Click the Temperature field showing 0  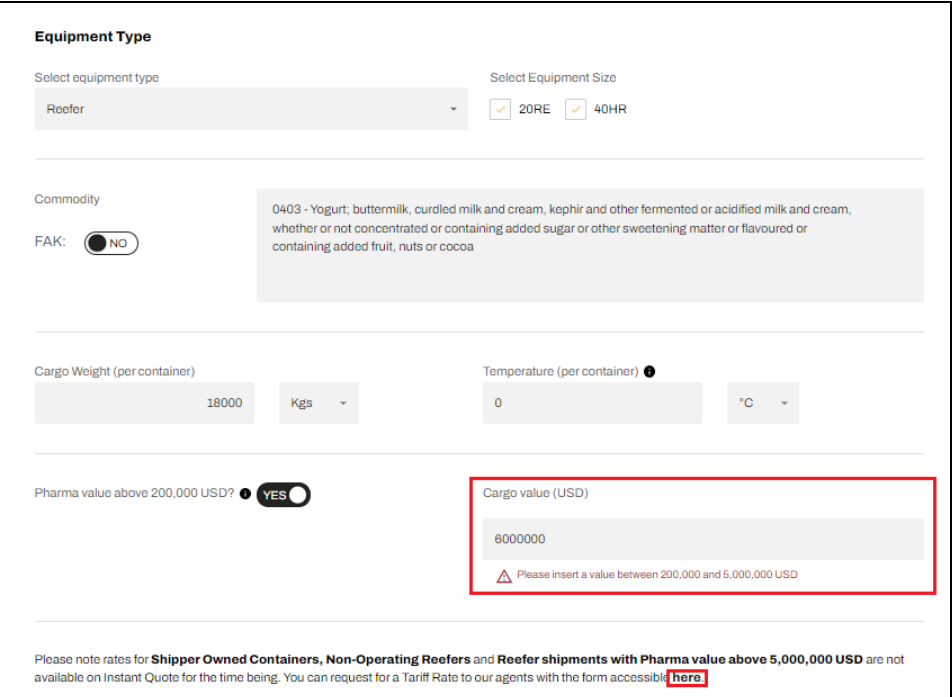[592, 403]
